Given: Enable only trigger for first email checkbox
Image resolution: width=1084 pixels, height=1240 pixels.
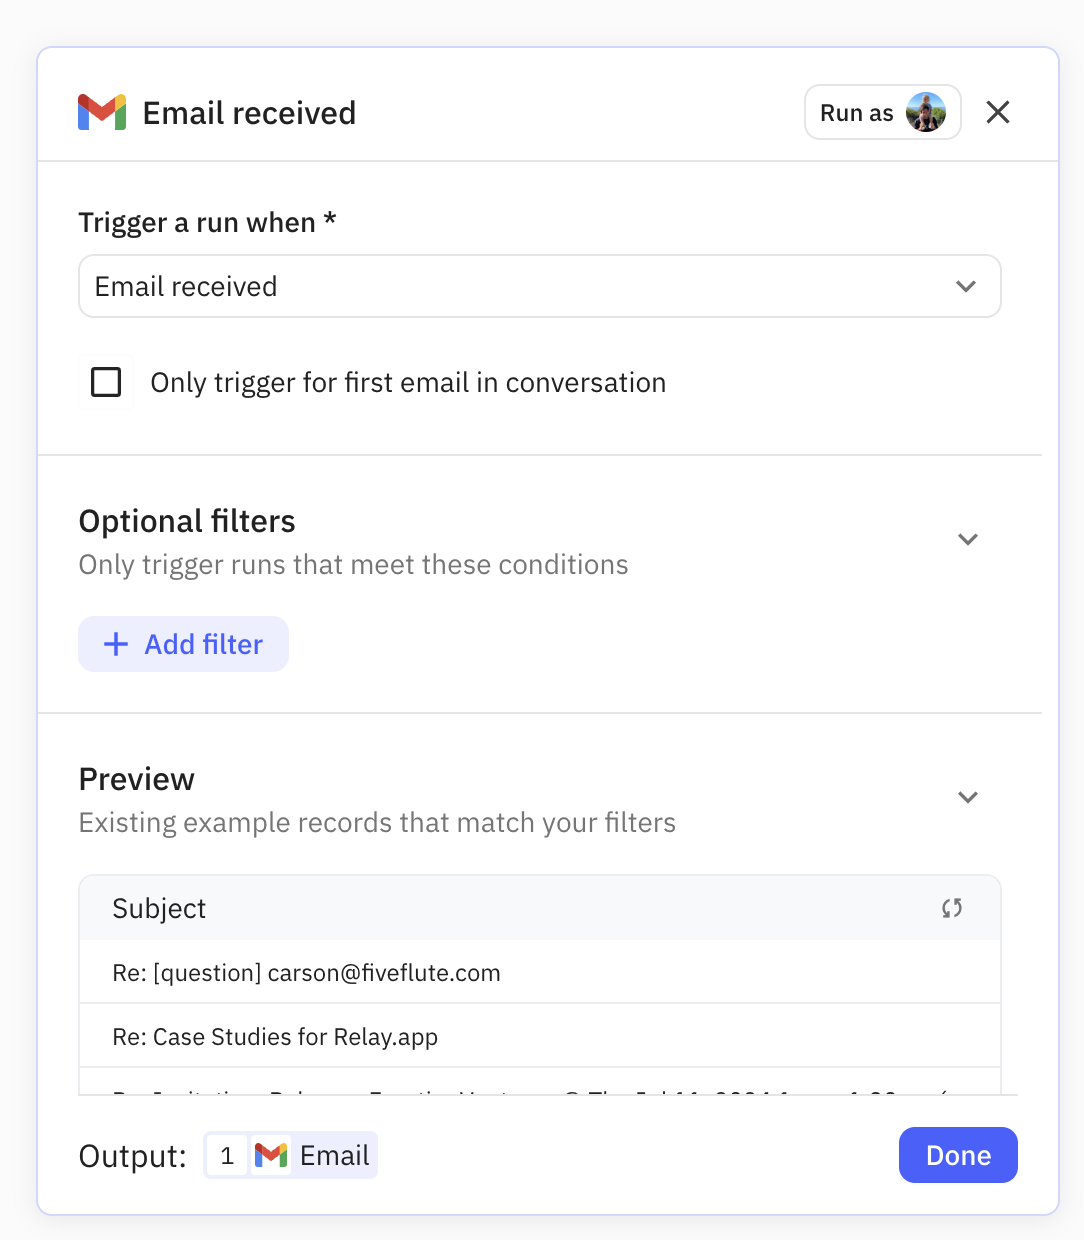Looking at the screenshot, I should pos(106,382).
